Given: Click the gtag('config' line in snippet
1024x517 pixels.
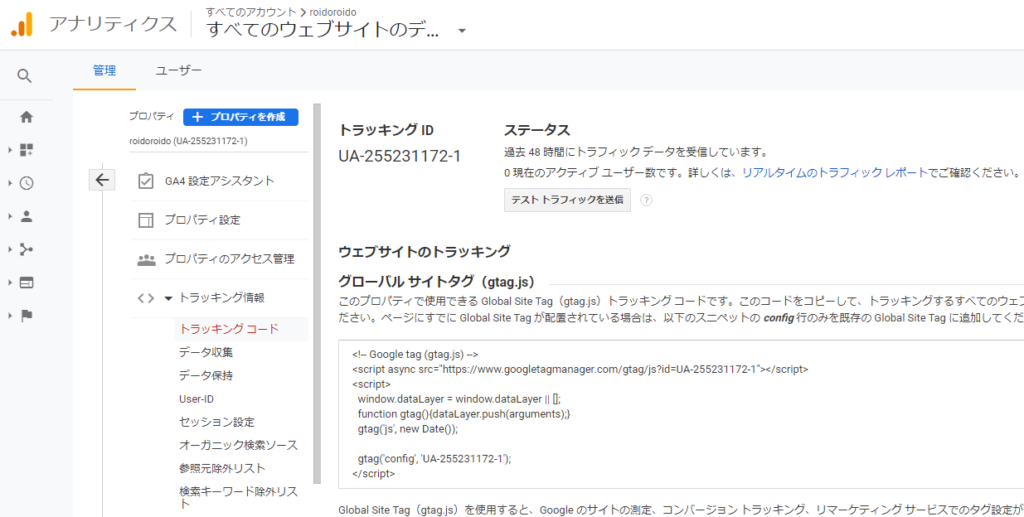Looking at the screenshot, I should (x=434, y=459).
